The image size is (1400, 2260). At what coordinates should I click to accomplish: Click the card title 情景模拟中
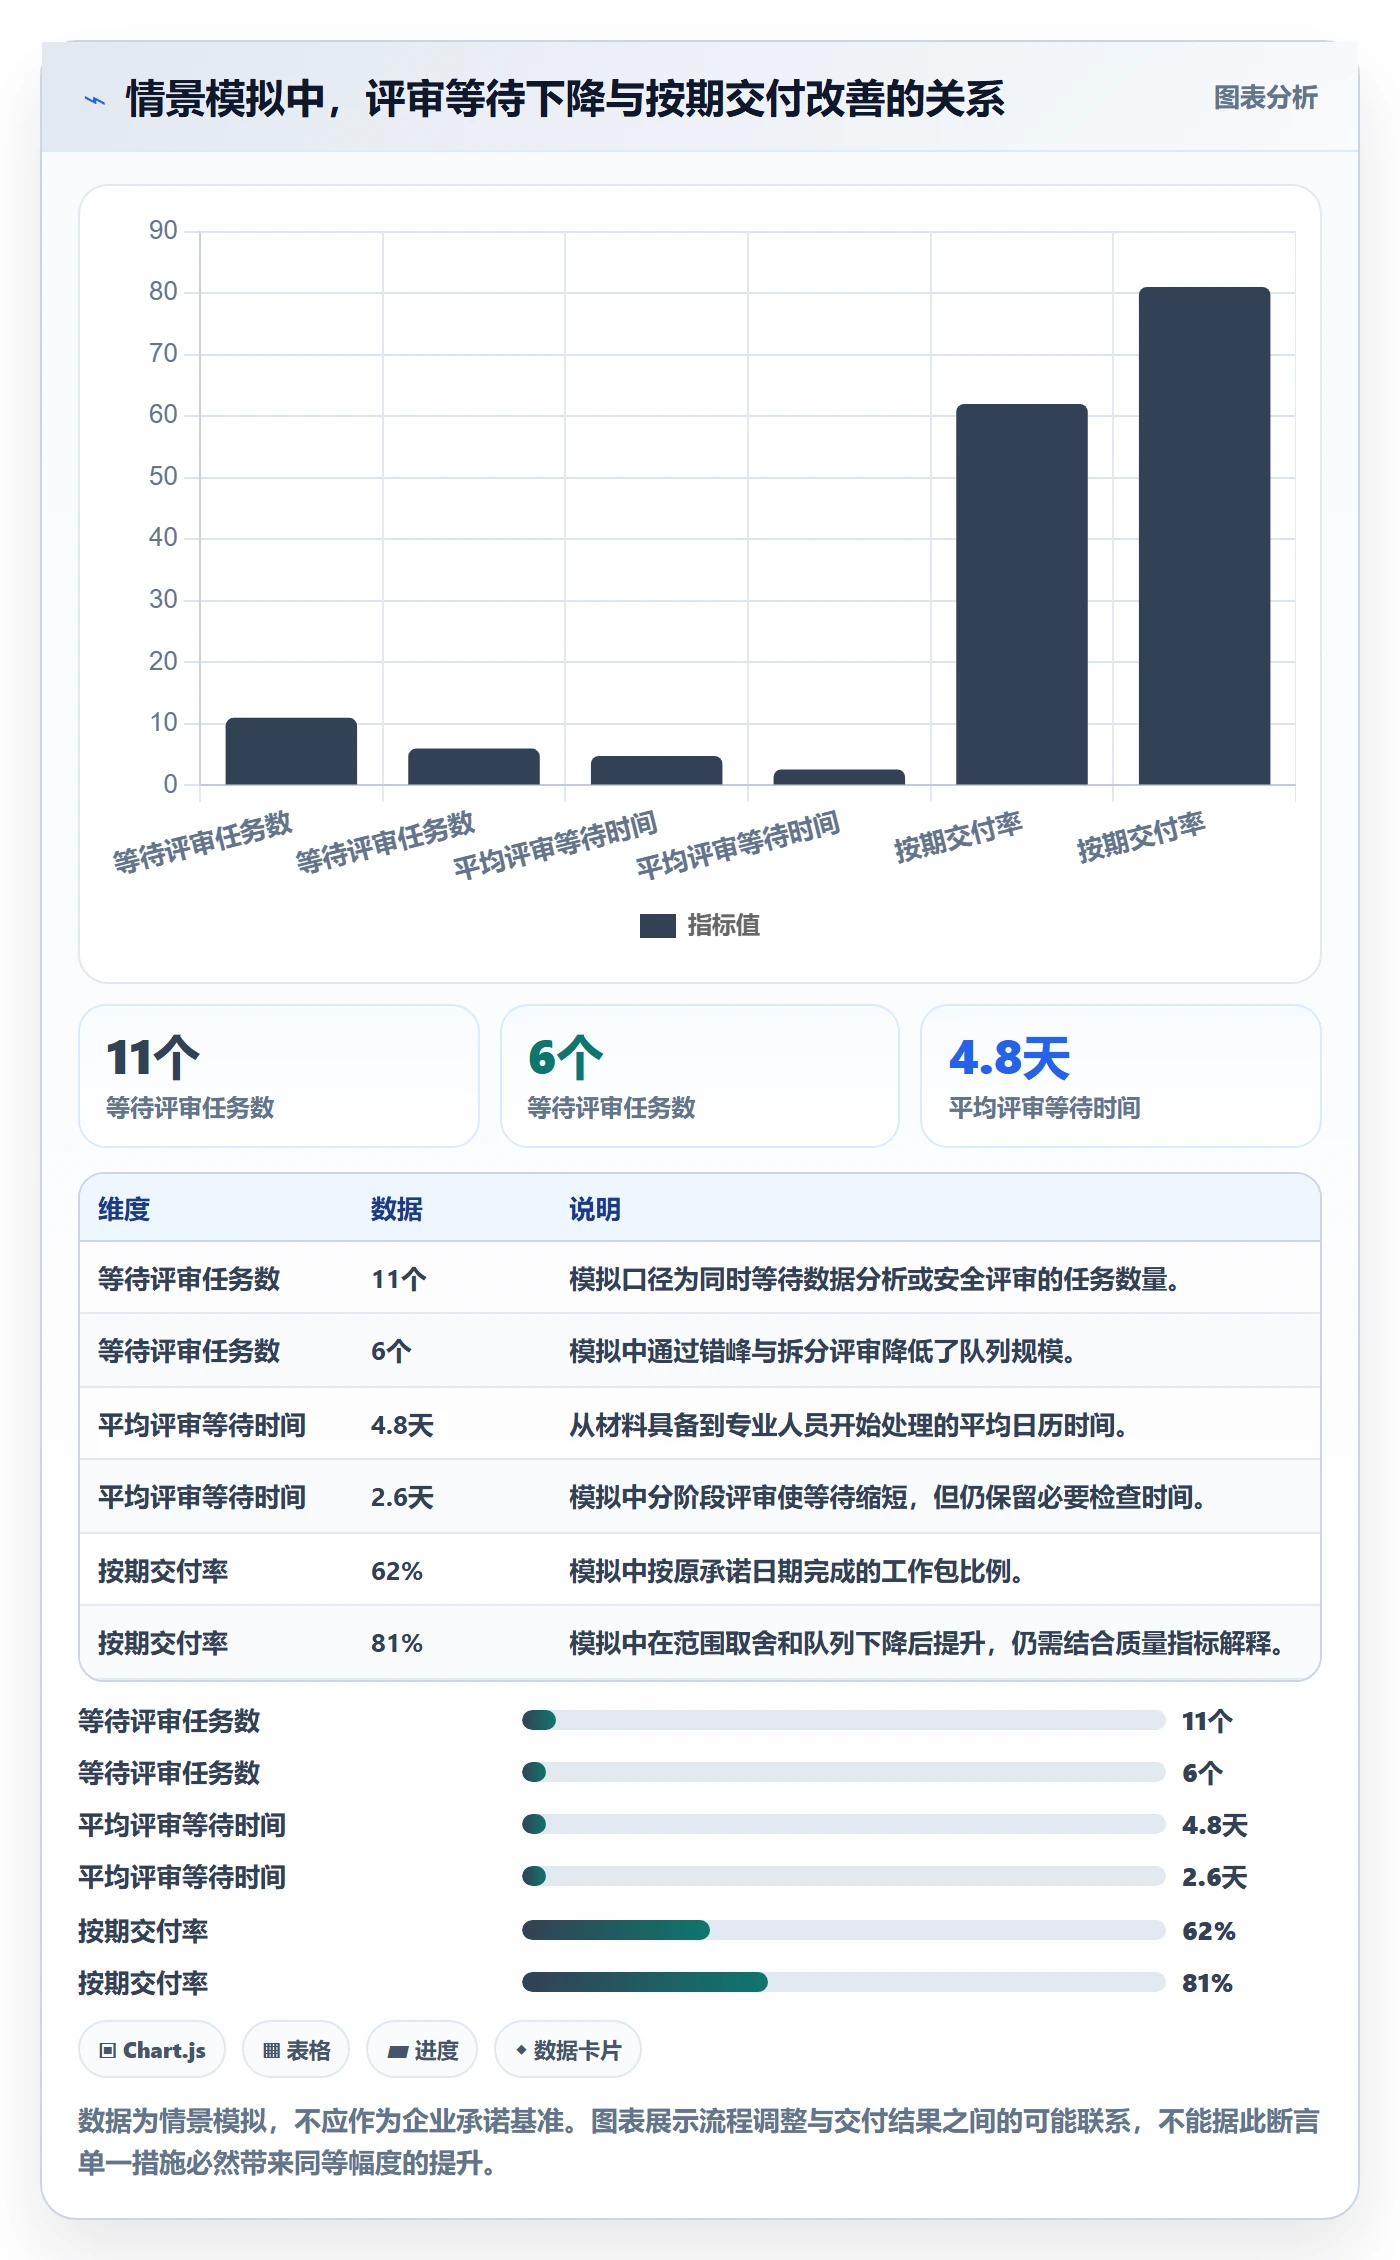(x=565, y=99)
